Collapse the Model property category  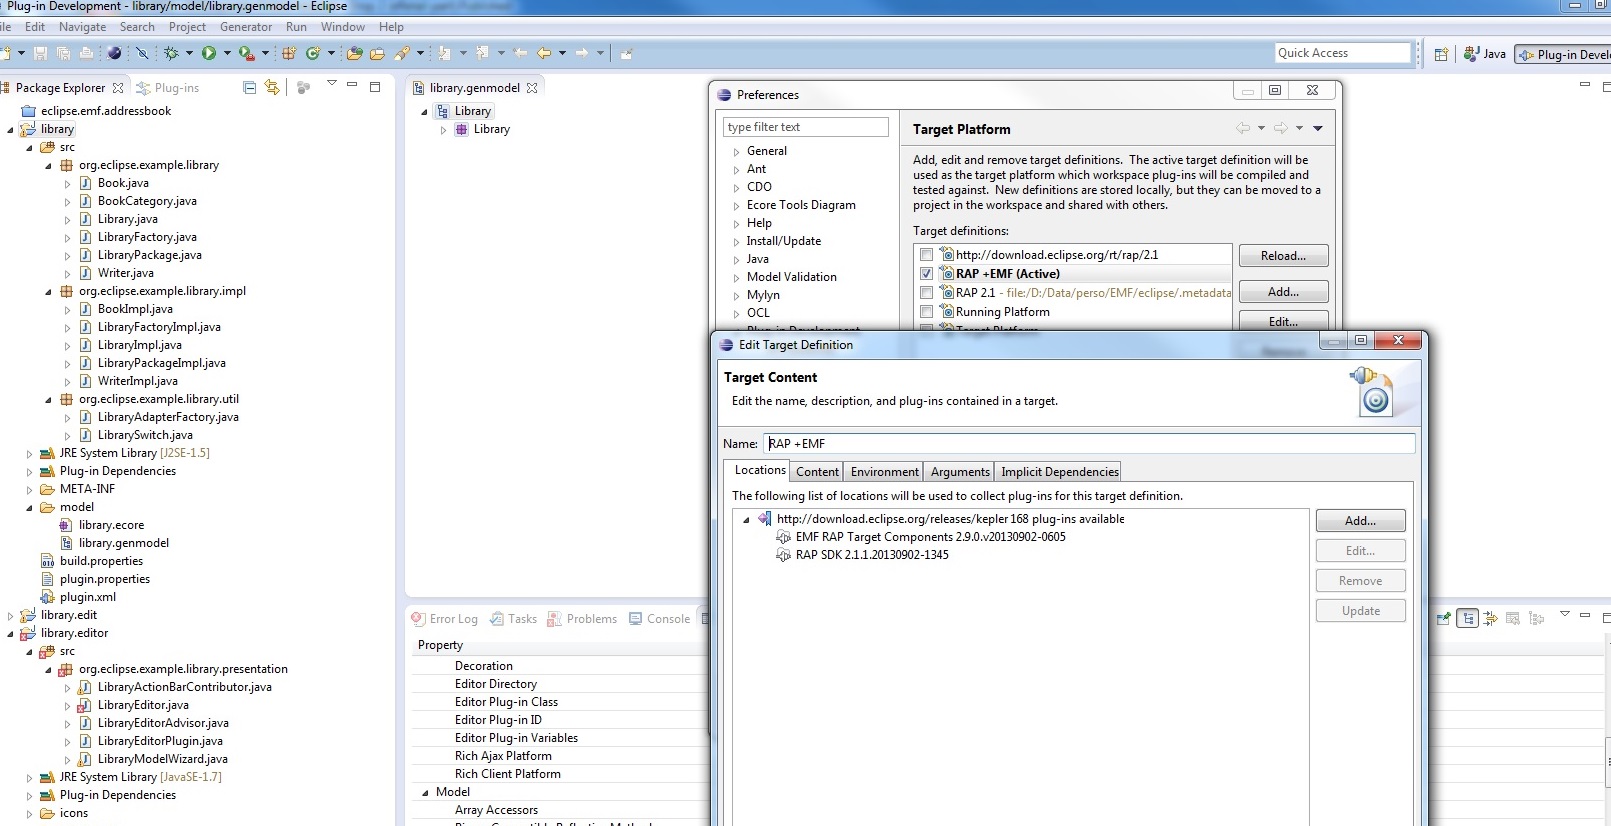(x=425, y=792)
